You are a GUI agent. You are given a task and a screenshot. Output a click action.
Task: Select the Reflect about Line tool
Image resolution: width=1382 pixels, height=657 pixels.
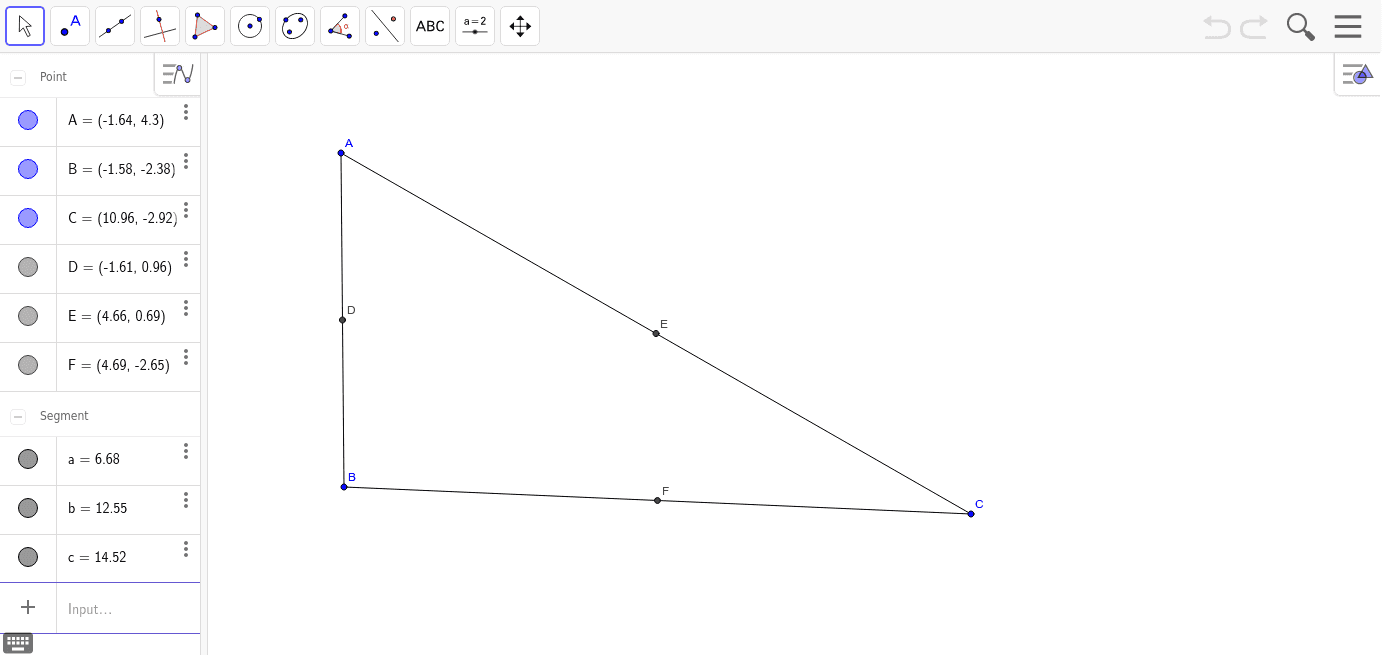385,26
